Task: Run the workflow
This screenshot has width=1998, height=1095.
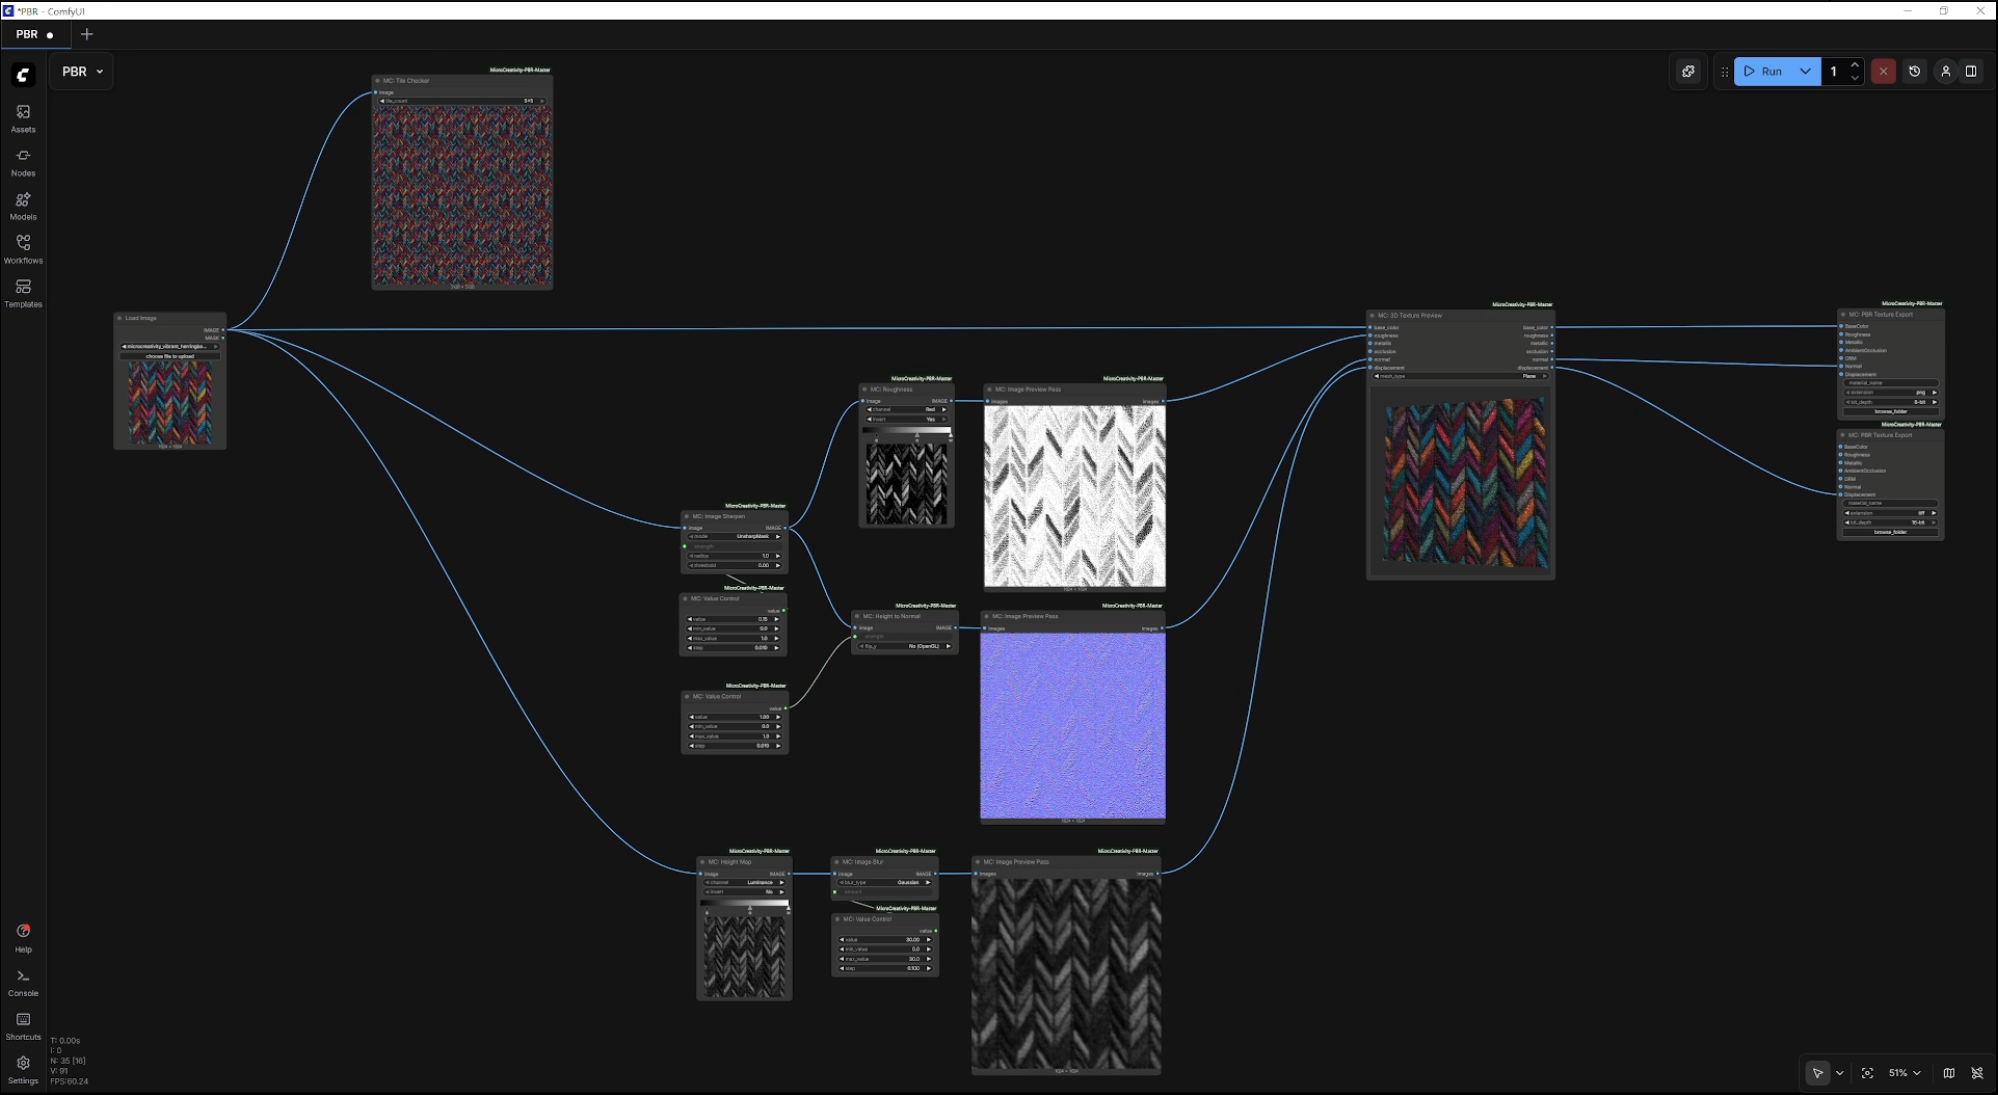Action: [x=1764, y=71]
